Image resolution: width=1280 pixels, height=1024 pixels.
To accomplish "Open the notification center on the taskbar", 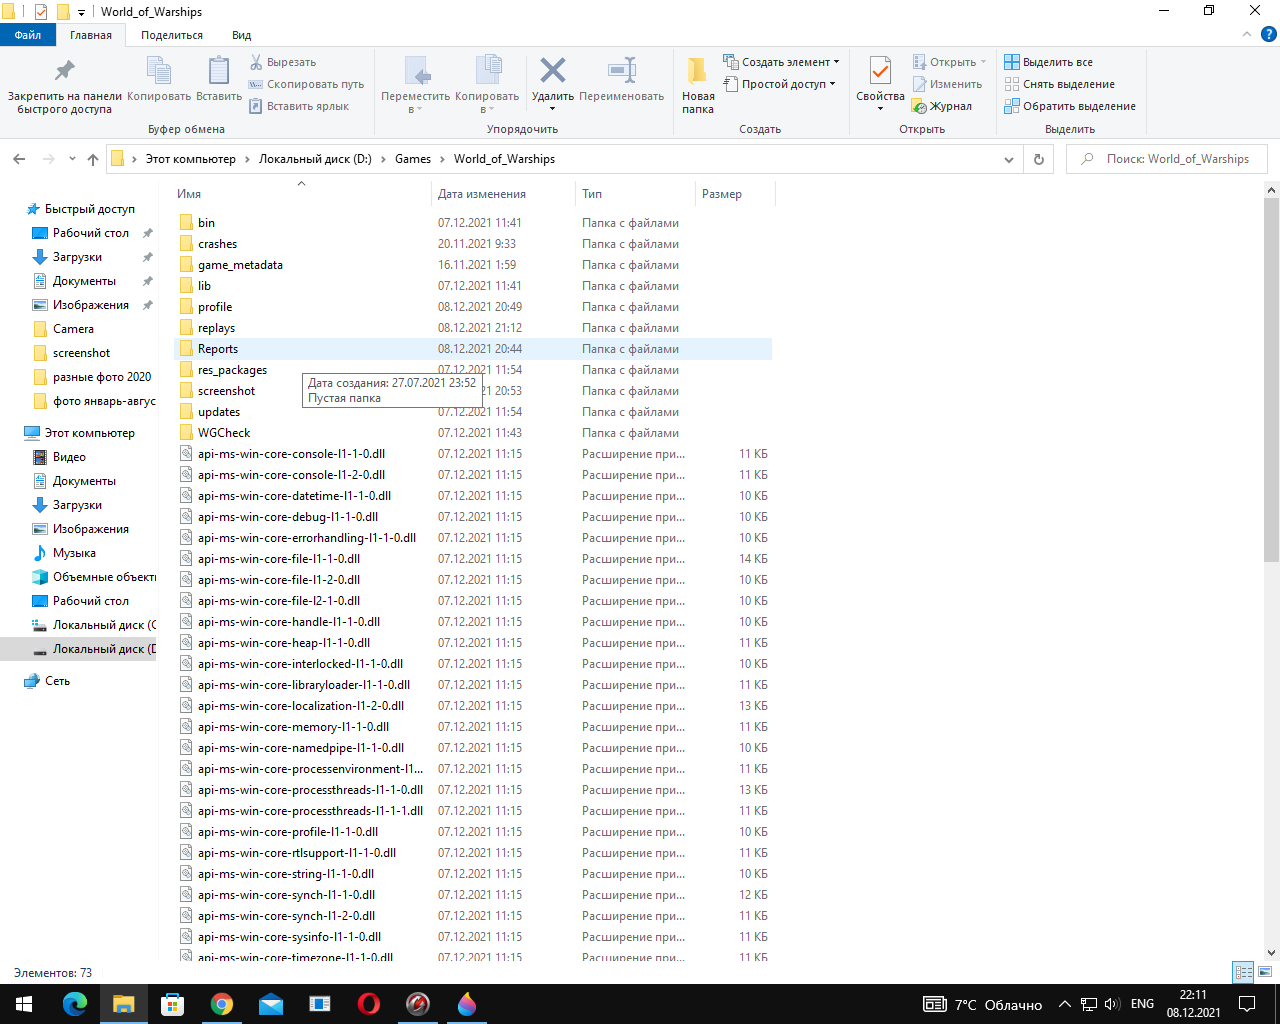I will click(1247, 1004).
